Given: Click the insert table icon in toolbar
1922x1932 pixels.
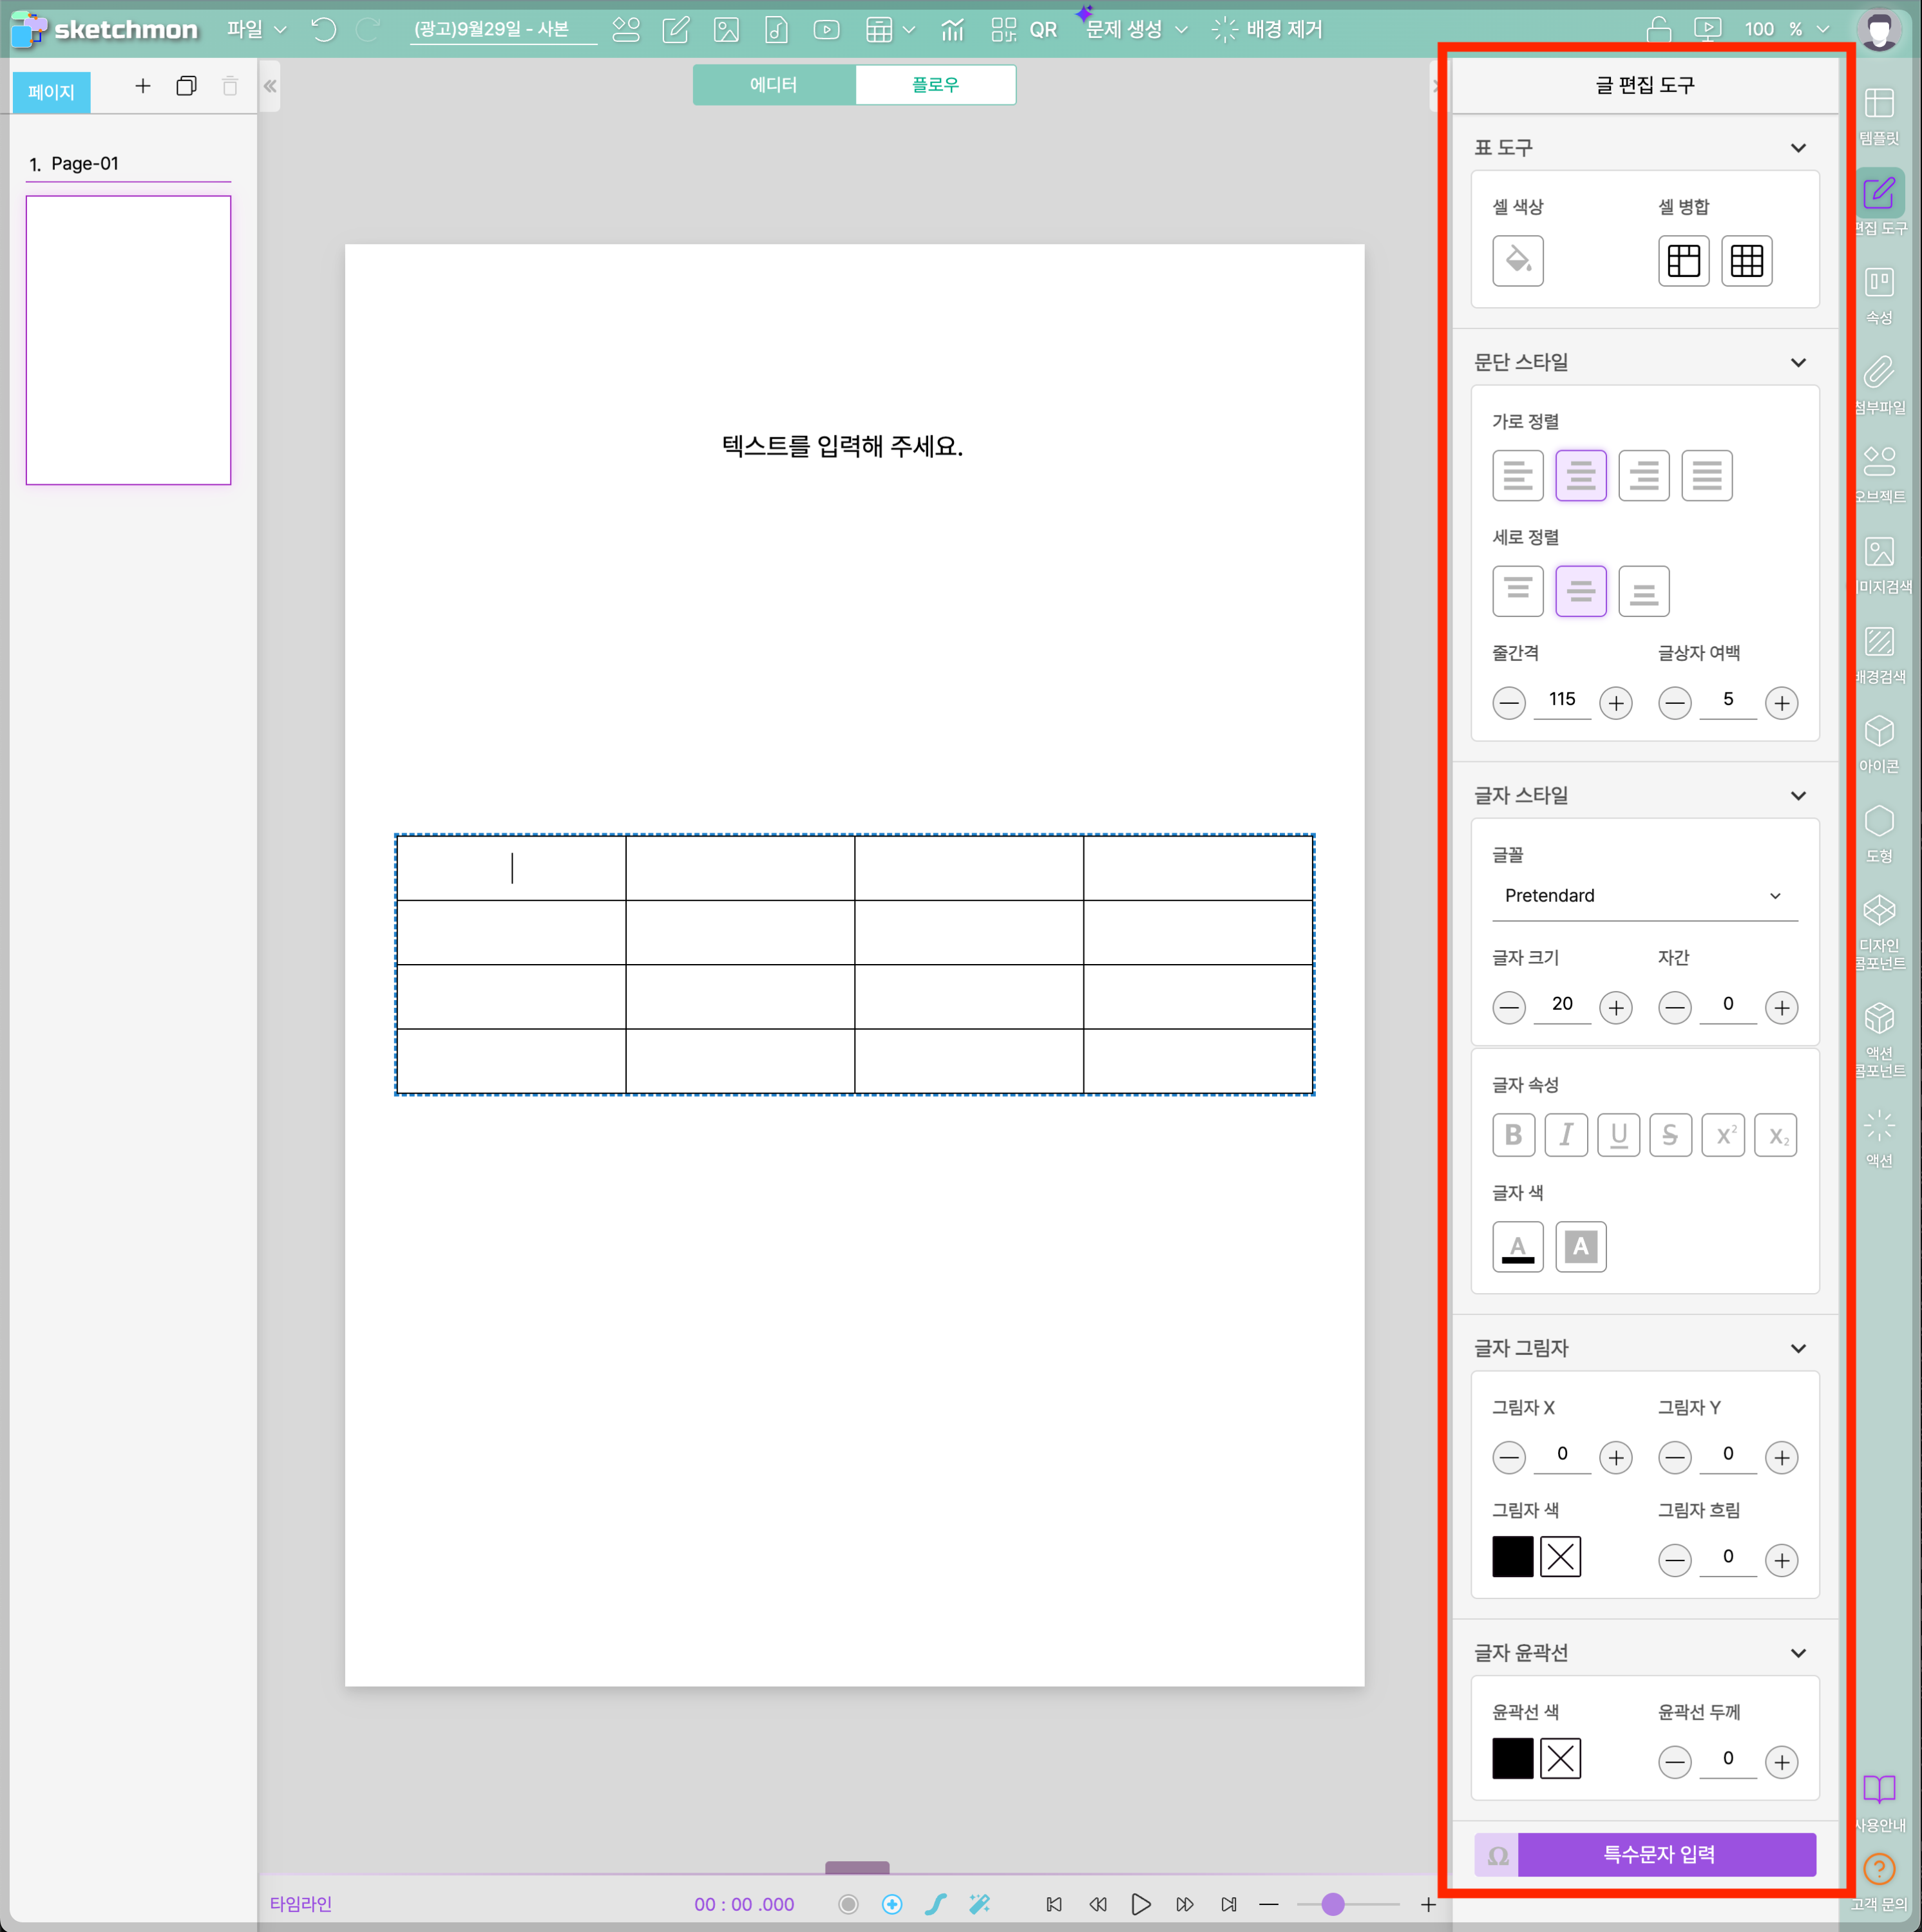Looking at the screenshot, I should (879, 30).
